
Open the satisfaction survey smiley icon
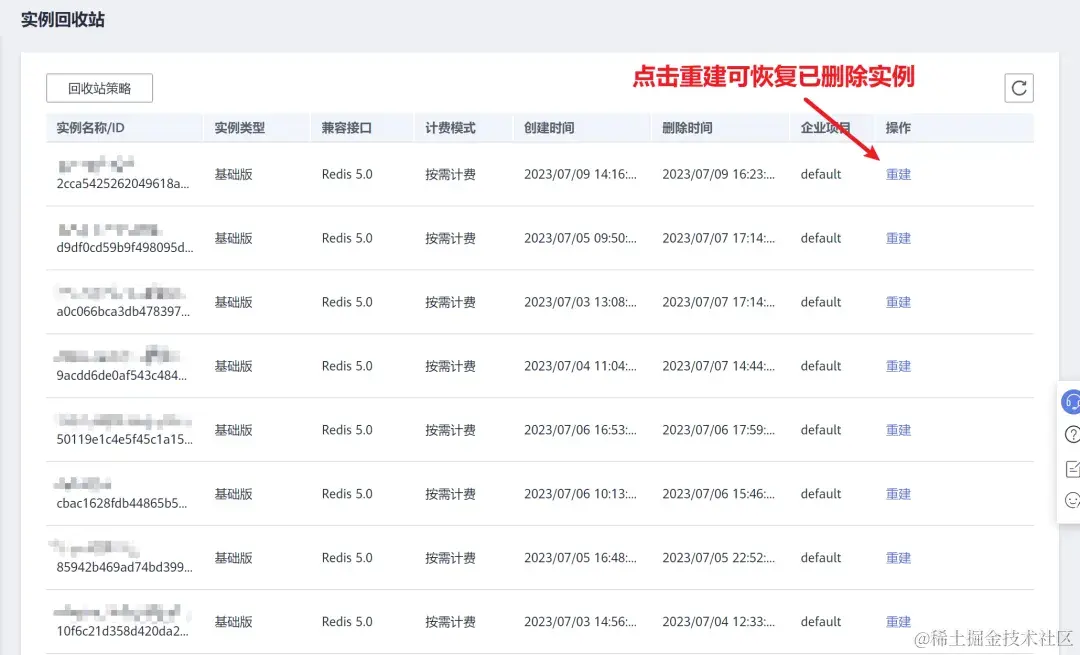click(1069, 500)
